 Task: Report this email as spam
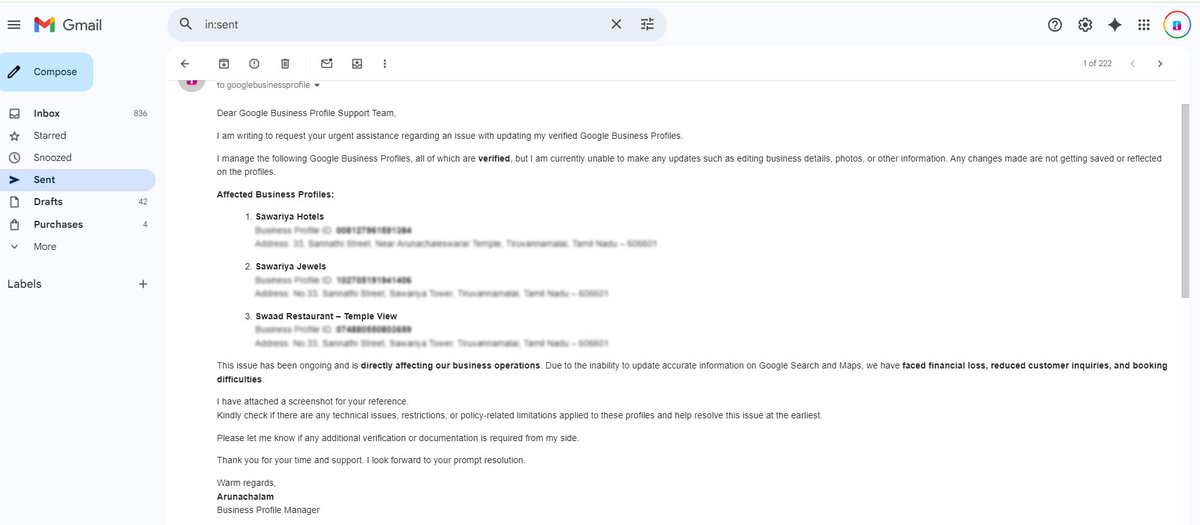coord(254,64)
